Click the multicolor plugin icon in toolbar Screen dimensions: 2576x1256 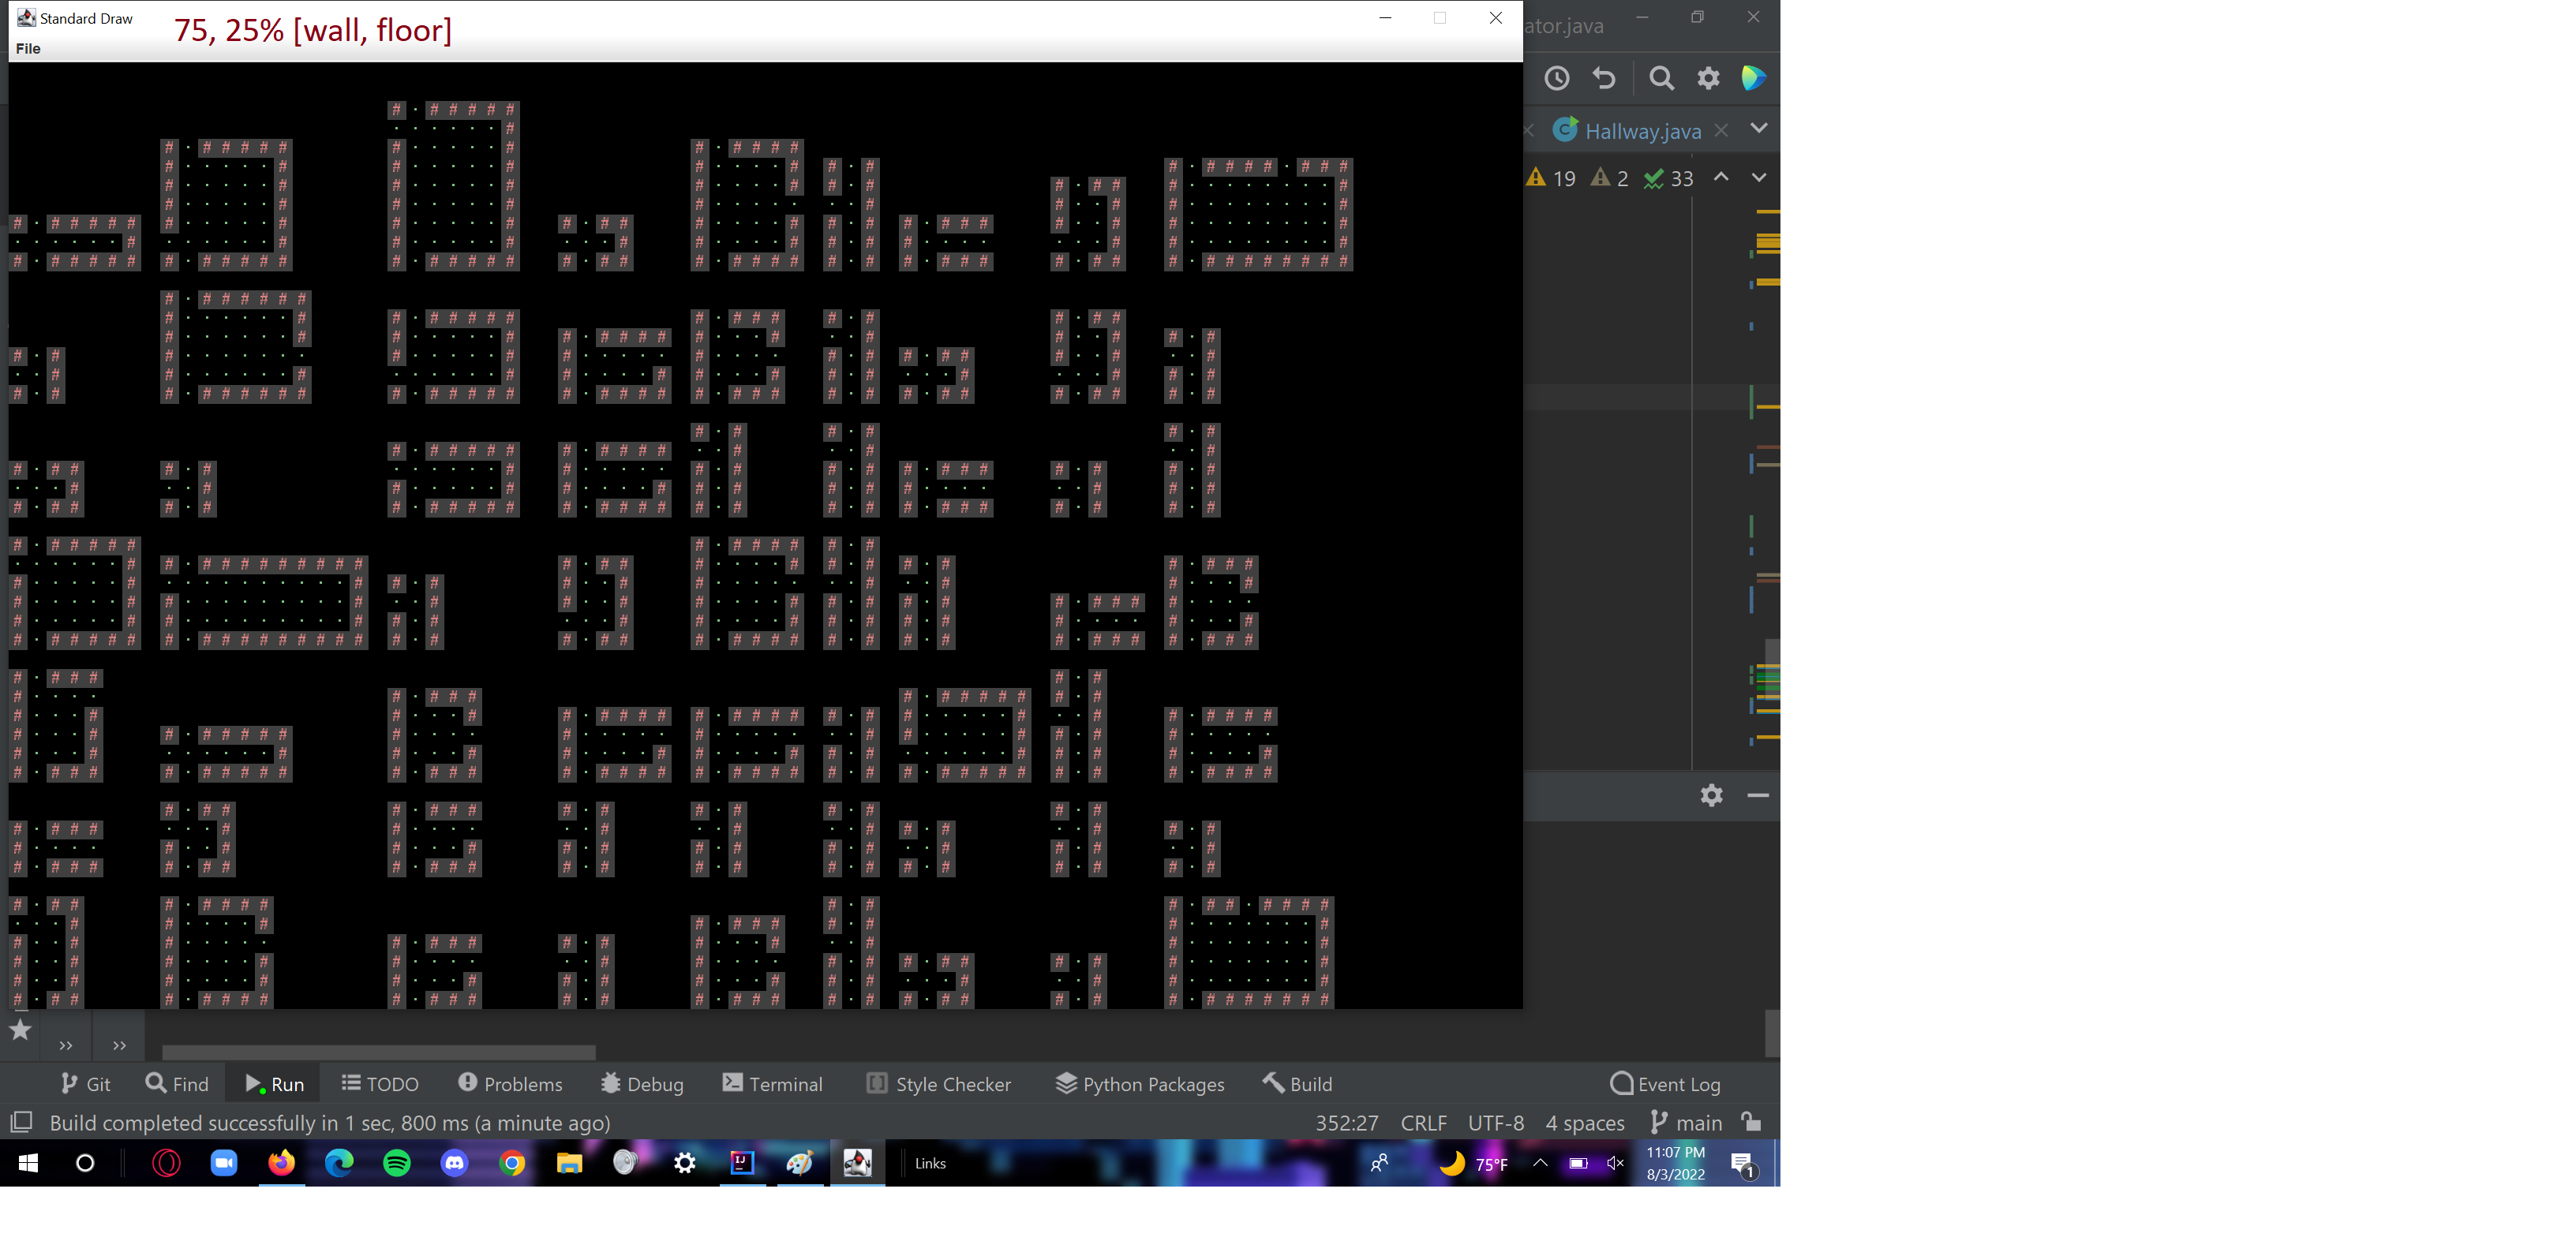(x=1753, y=78)
